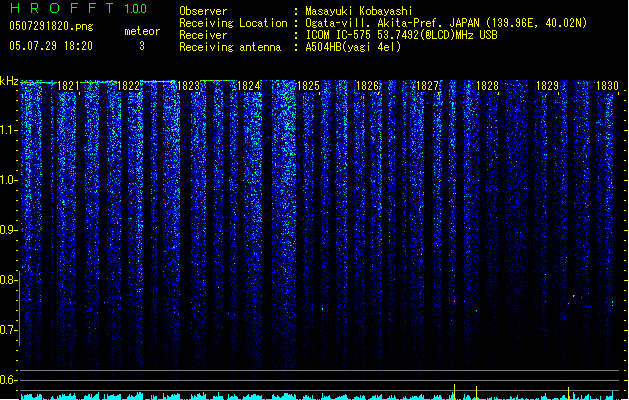Click the 0.8 kHz frequency tick label
The height and width of the screenshot is (400, 629).
[x=8, y=280]
